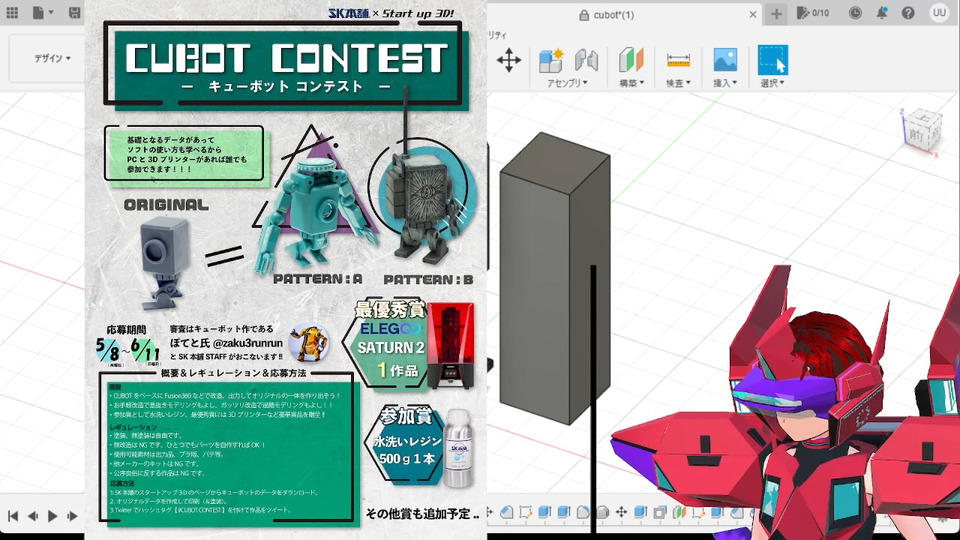The image size is (960, 540).
Task: Select the Combine feature in the timeline
Action: coord(659,512)
